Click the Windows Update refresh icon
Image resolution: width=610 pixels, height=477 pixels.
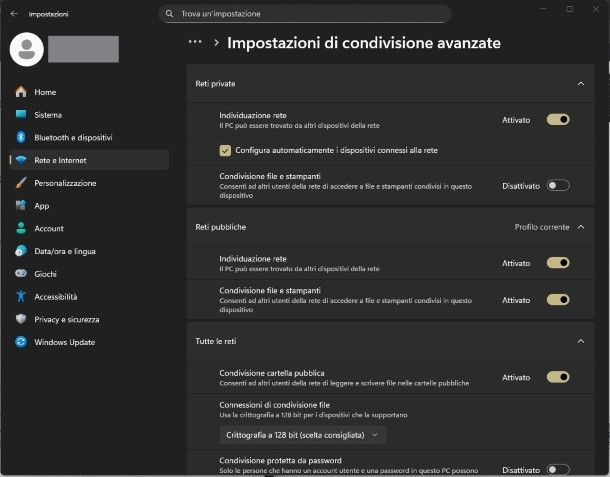coord(21,342)
